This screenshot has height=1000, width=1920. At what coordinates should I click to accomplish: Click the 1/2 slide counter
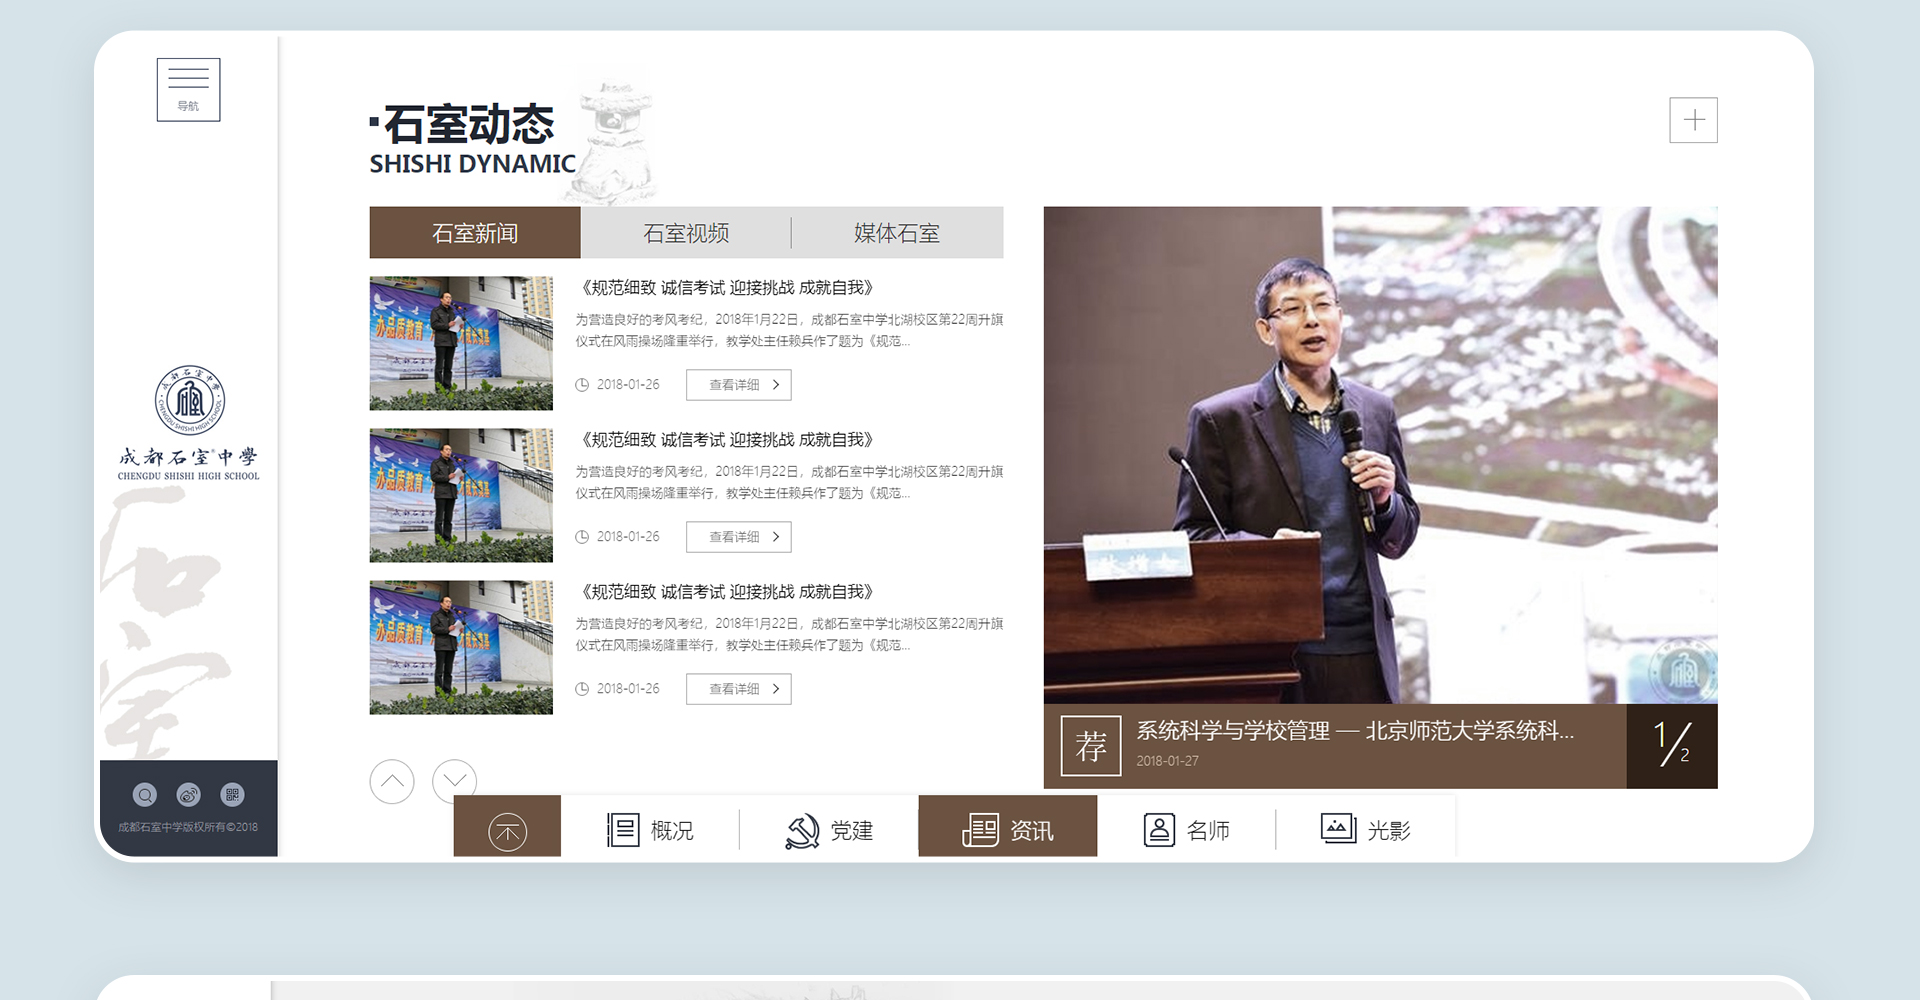(x=1672, y=746)
